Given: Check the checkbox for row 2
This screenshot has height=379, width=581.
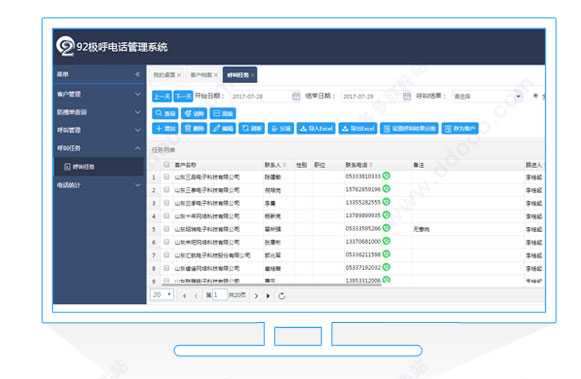Looking at the screenshot, I should (166, 190).
